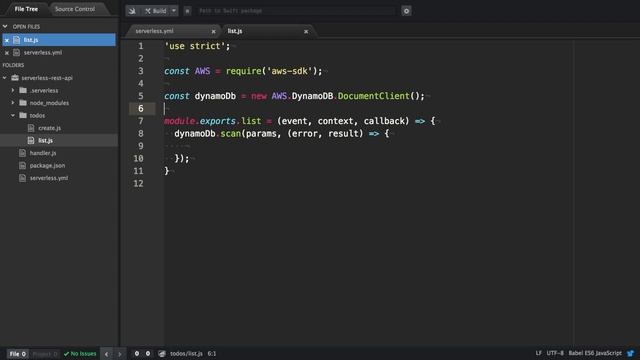Click dynamoDb.scan on line 8
The height and width of the screenshot is (360, 640).
(x=207, y=134)
